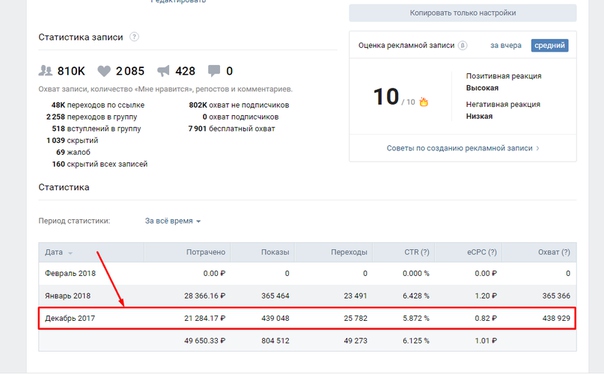
Task: Open help icon next to Статистика записи
Action: click(134, 37)
